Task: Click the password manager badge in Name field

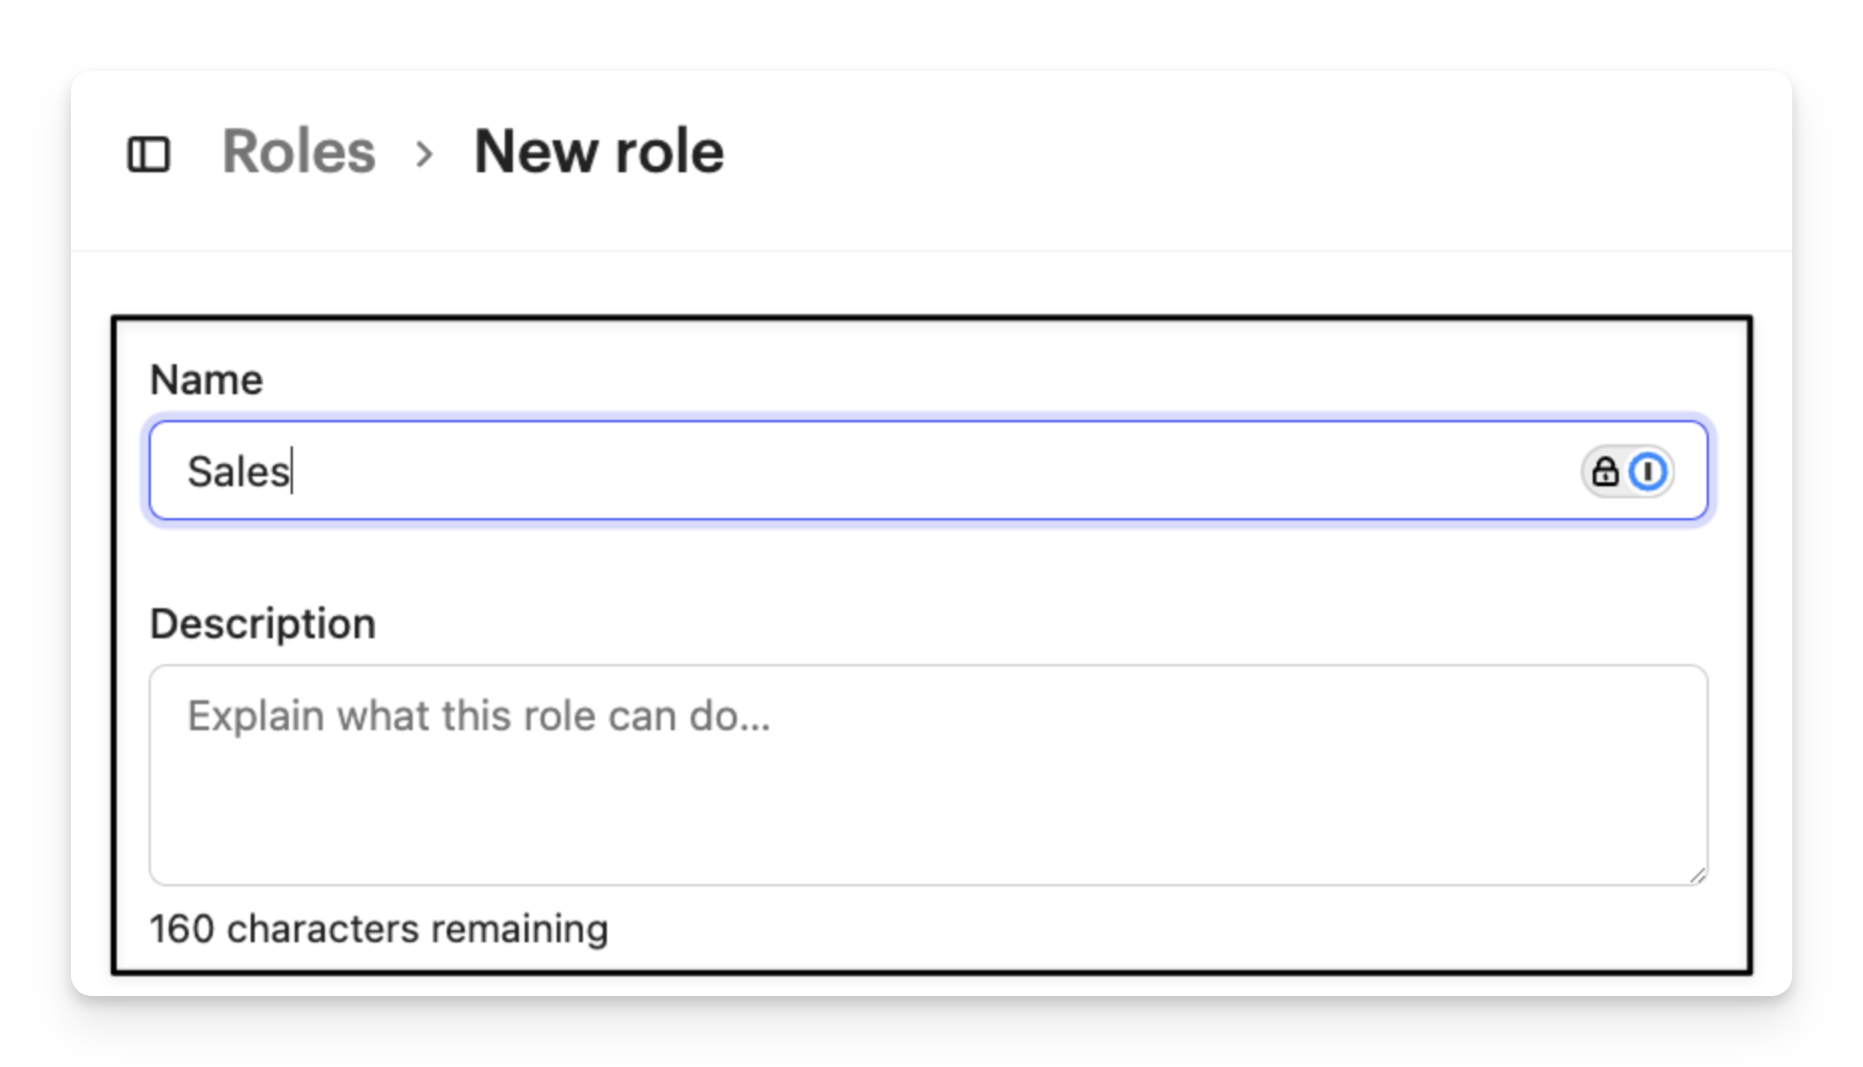Action: 1627,471
